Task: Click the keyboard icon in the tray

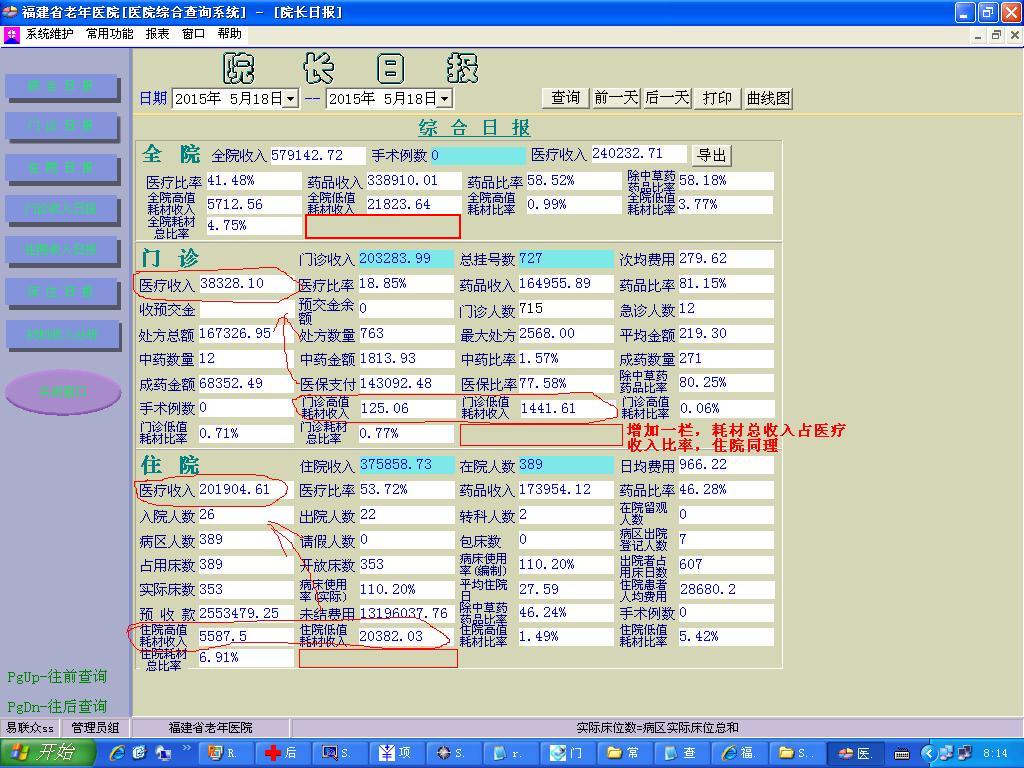Action: [x=902, y=754]
